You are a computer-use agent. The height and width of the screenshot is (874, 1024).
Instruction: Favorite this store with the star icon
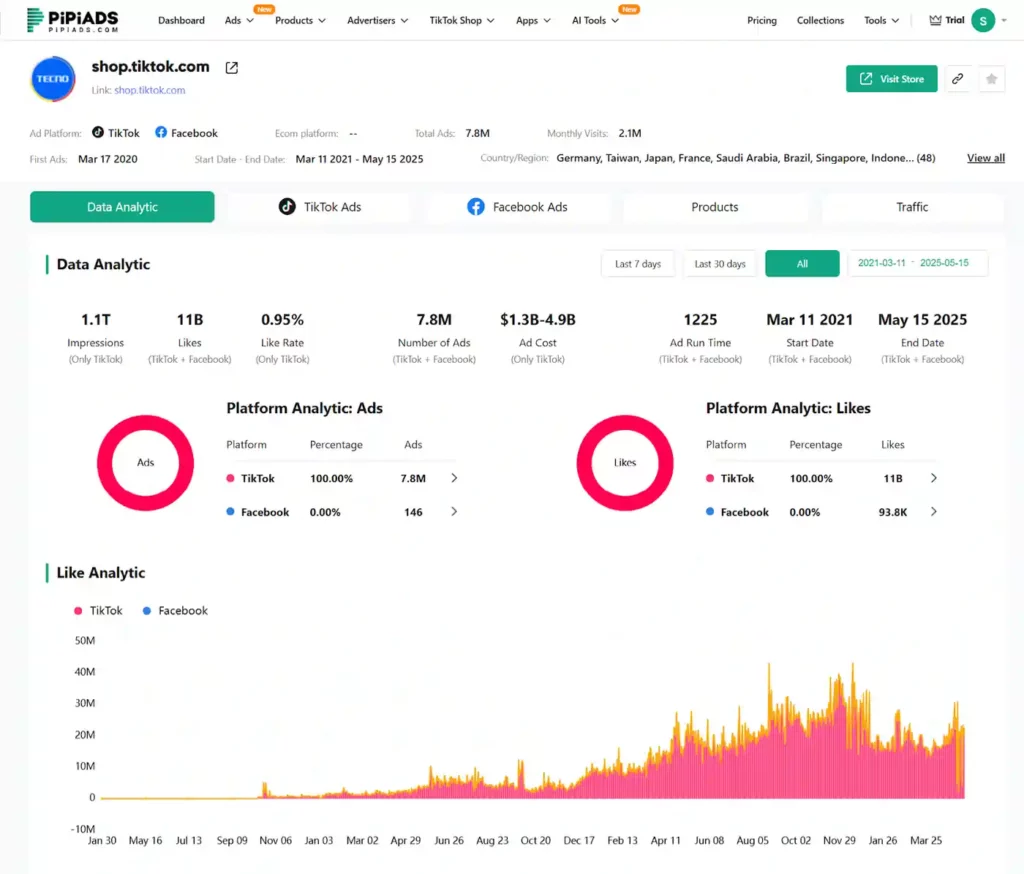(x=991, y=78)
